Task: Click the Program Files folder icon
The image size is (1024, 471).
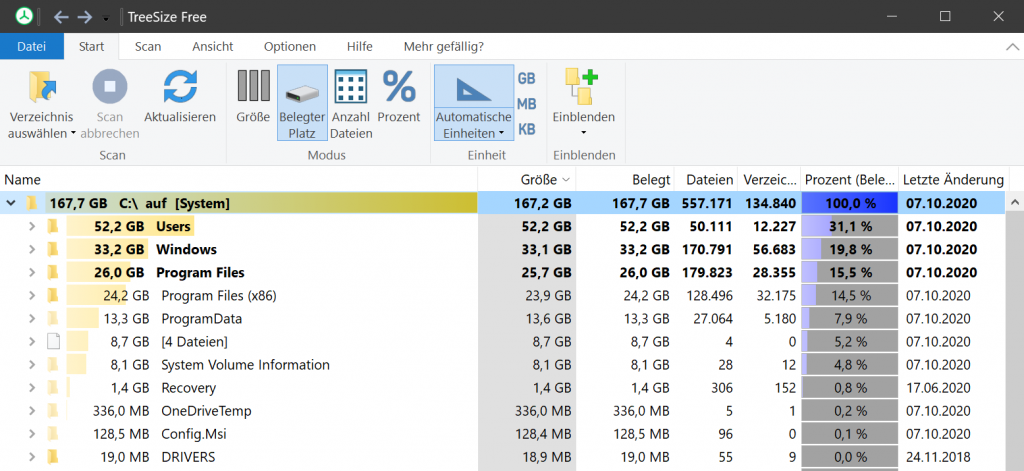Action: click(53, 272)
